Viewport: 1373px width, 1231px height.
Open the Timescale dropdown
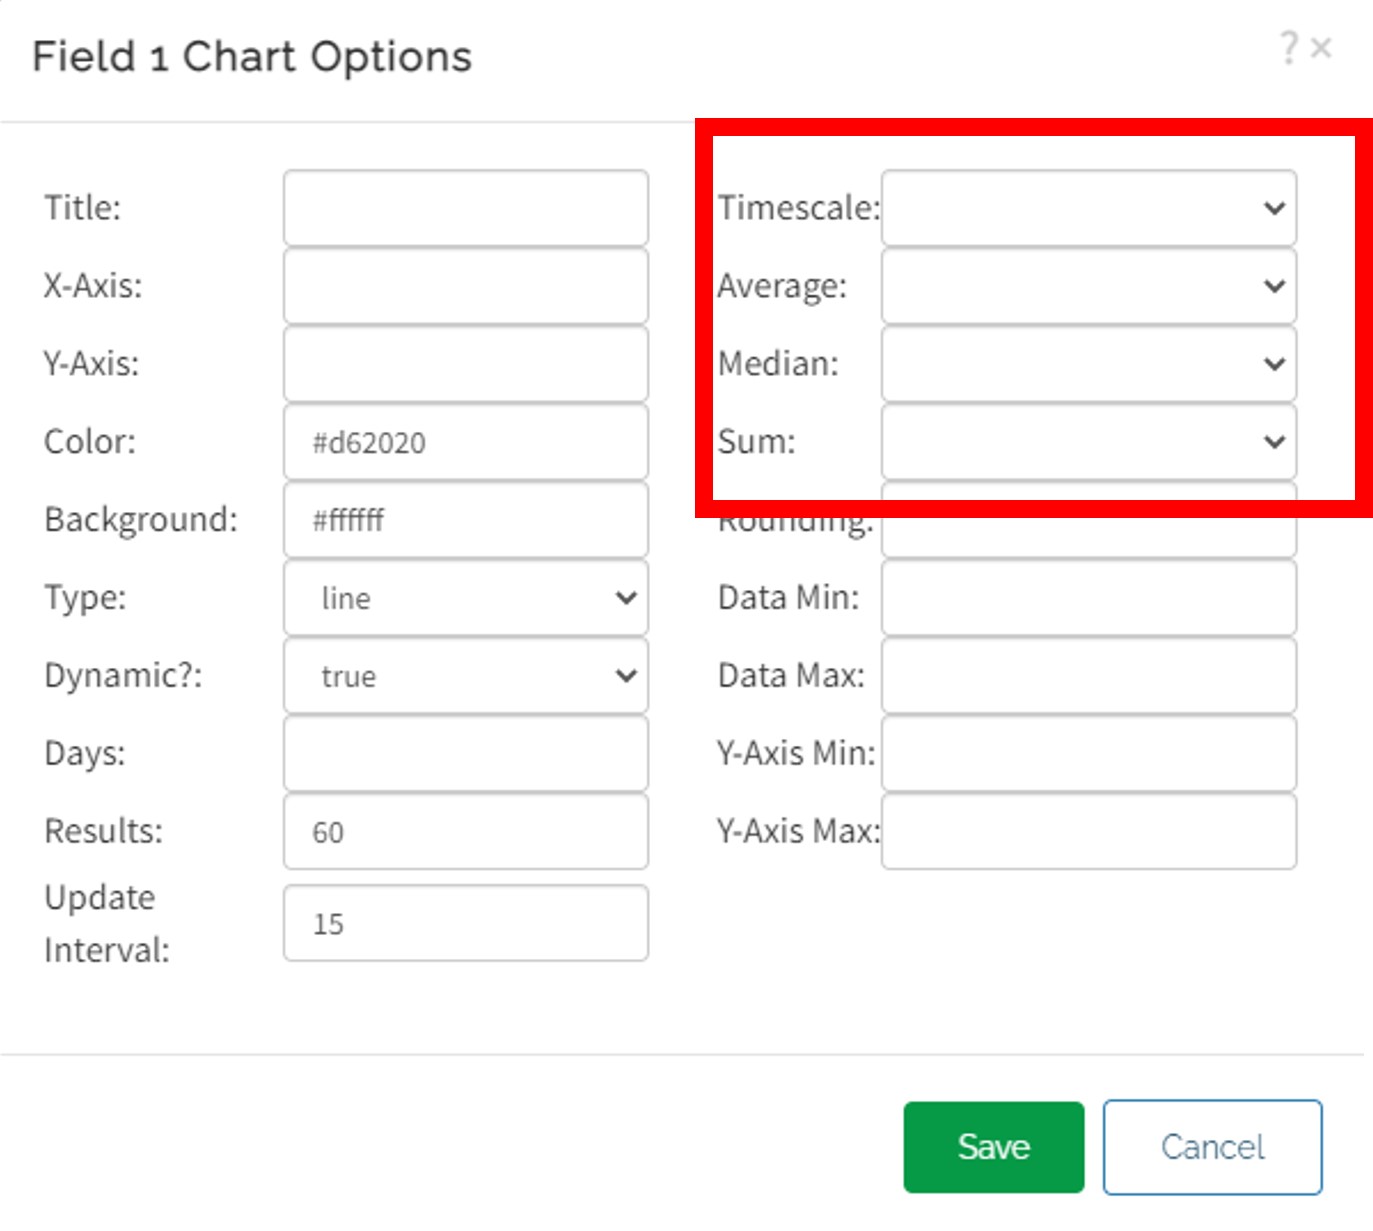pyautogui.click(x=1088, y=208)
